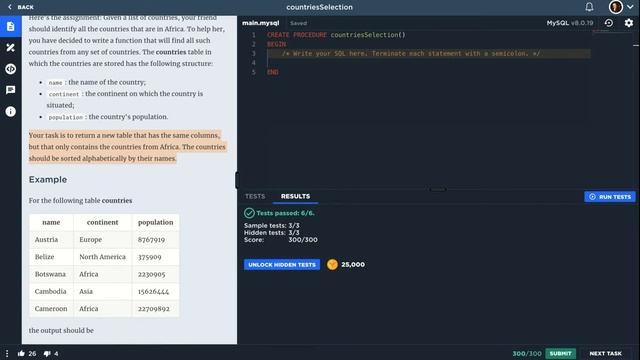The width and height of the screenshot is (640, 360).
Task: Click the CREATE PROCEDURE line of code
Action: click(336, 35)
